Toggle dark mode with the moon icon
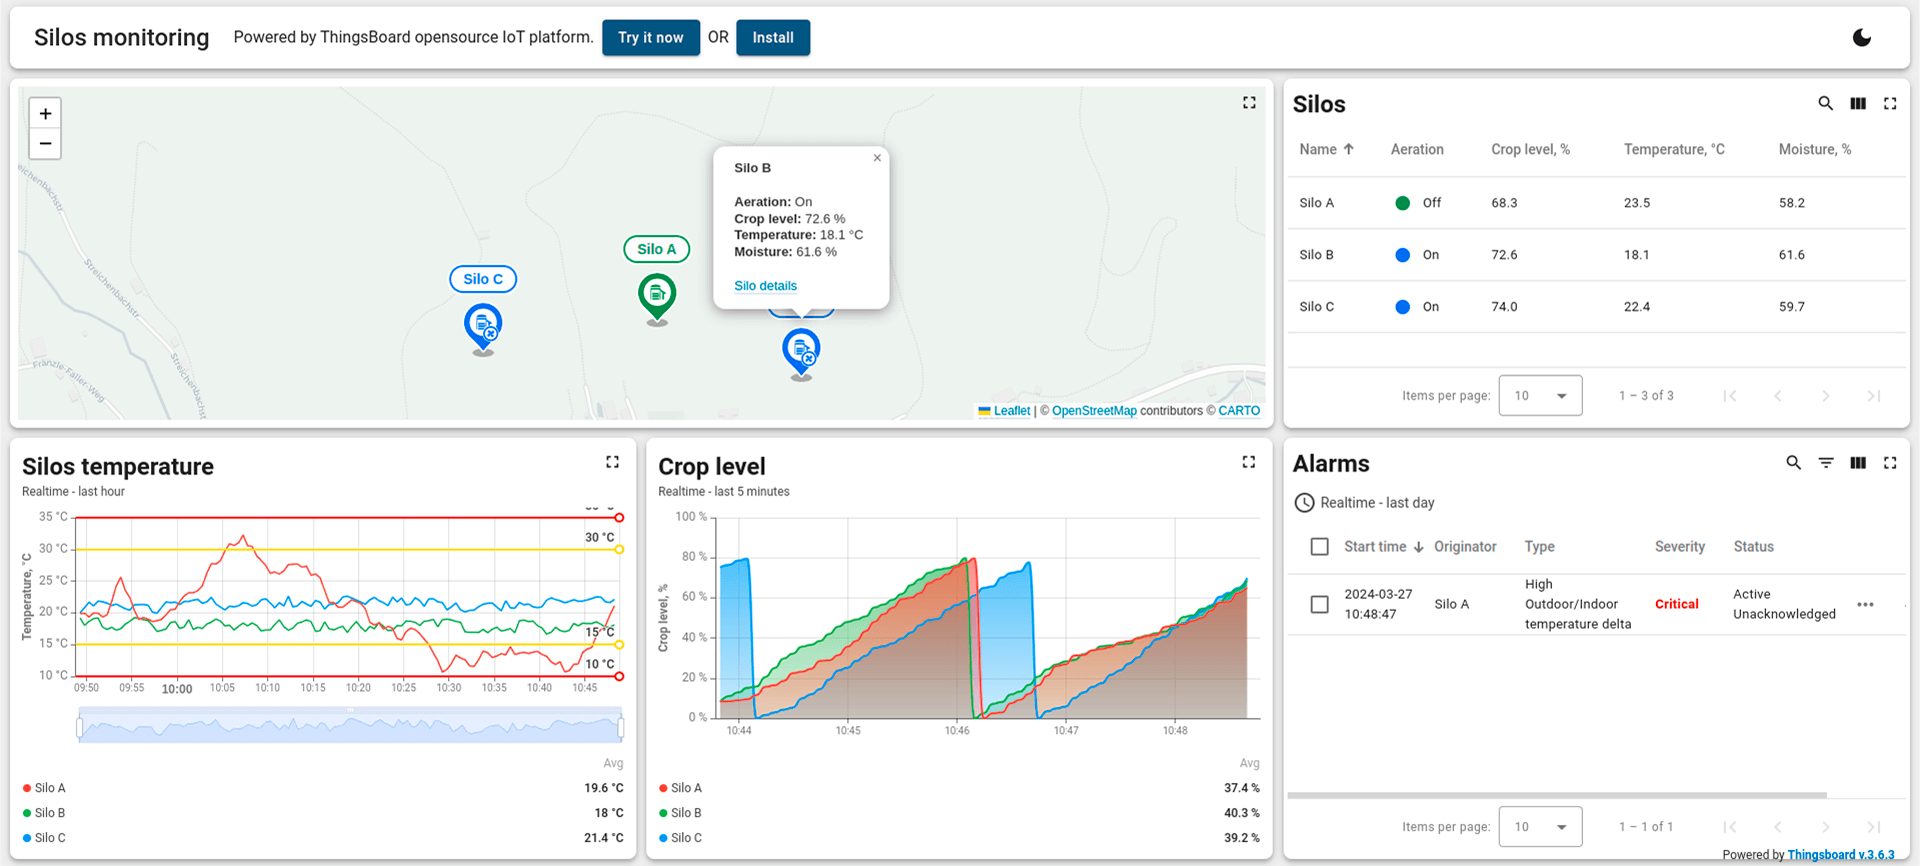 pos(1861,38)
